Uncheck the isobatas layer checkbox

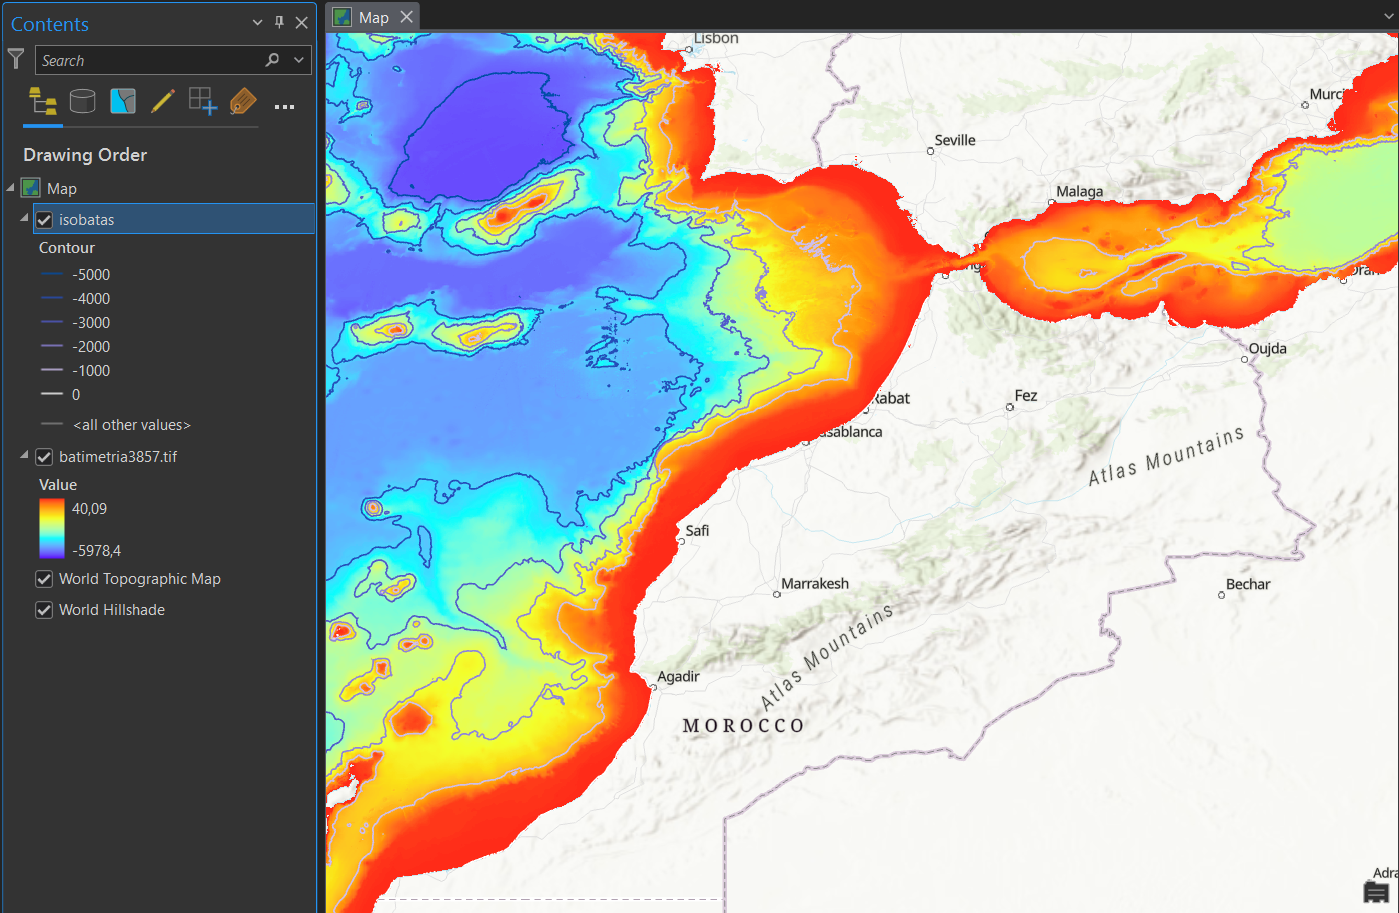pos(44,220)
